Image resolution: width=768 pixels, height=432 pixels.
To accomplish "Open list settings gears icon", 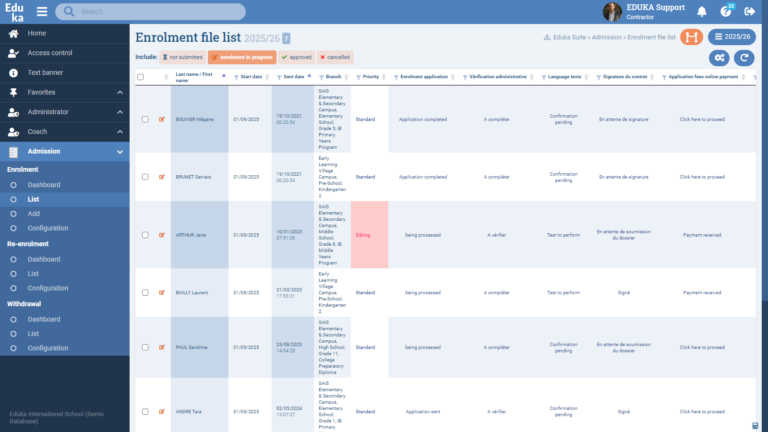I will point(718,58).
